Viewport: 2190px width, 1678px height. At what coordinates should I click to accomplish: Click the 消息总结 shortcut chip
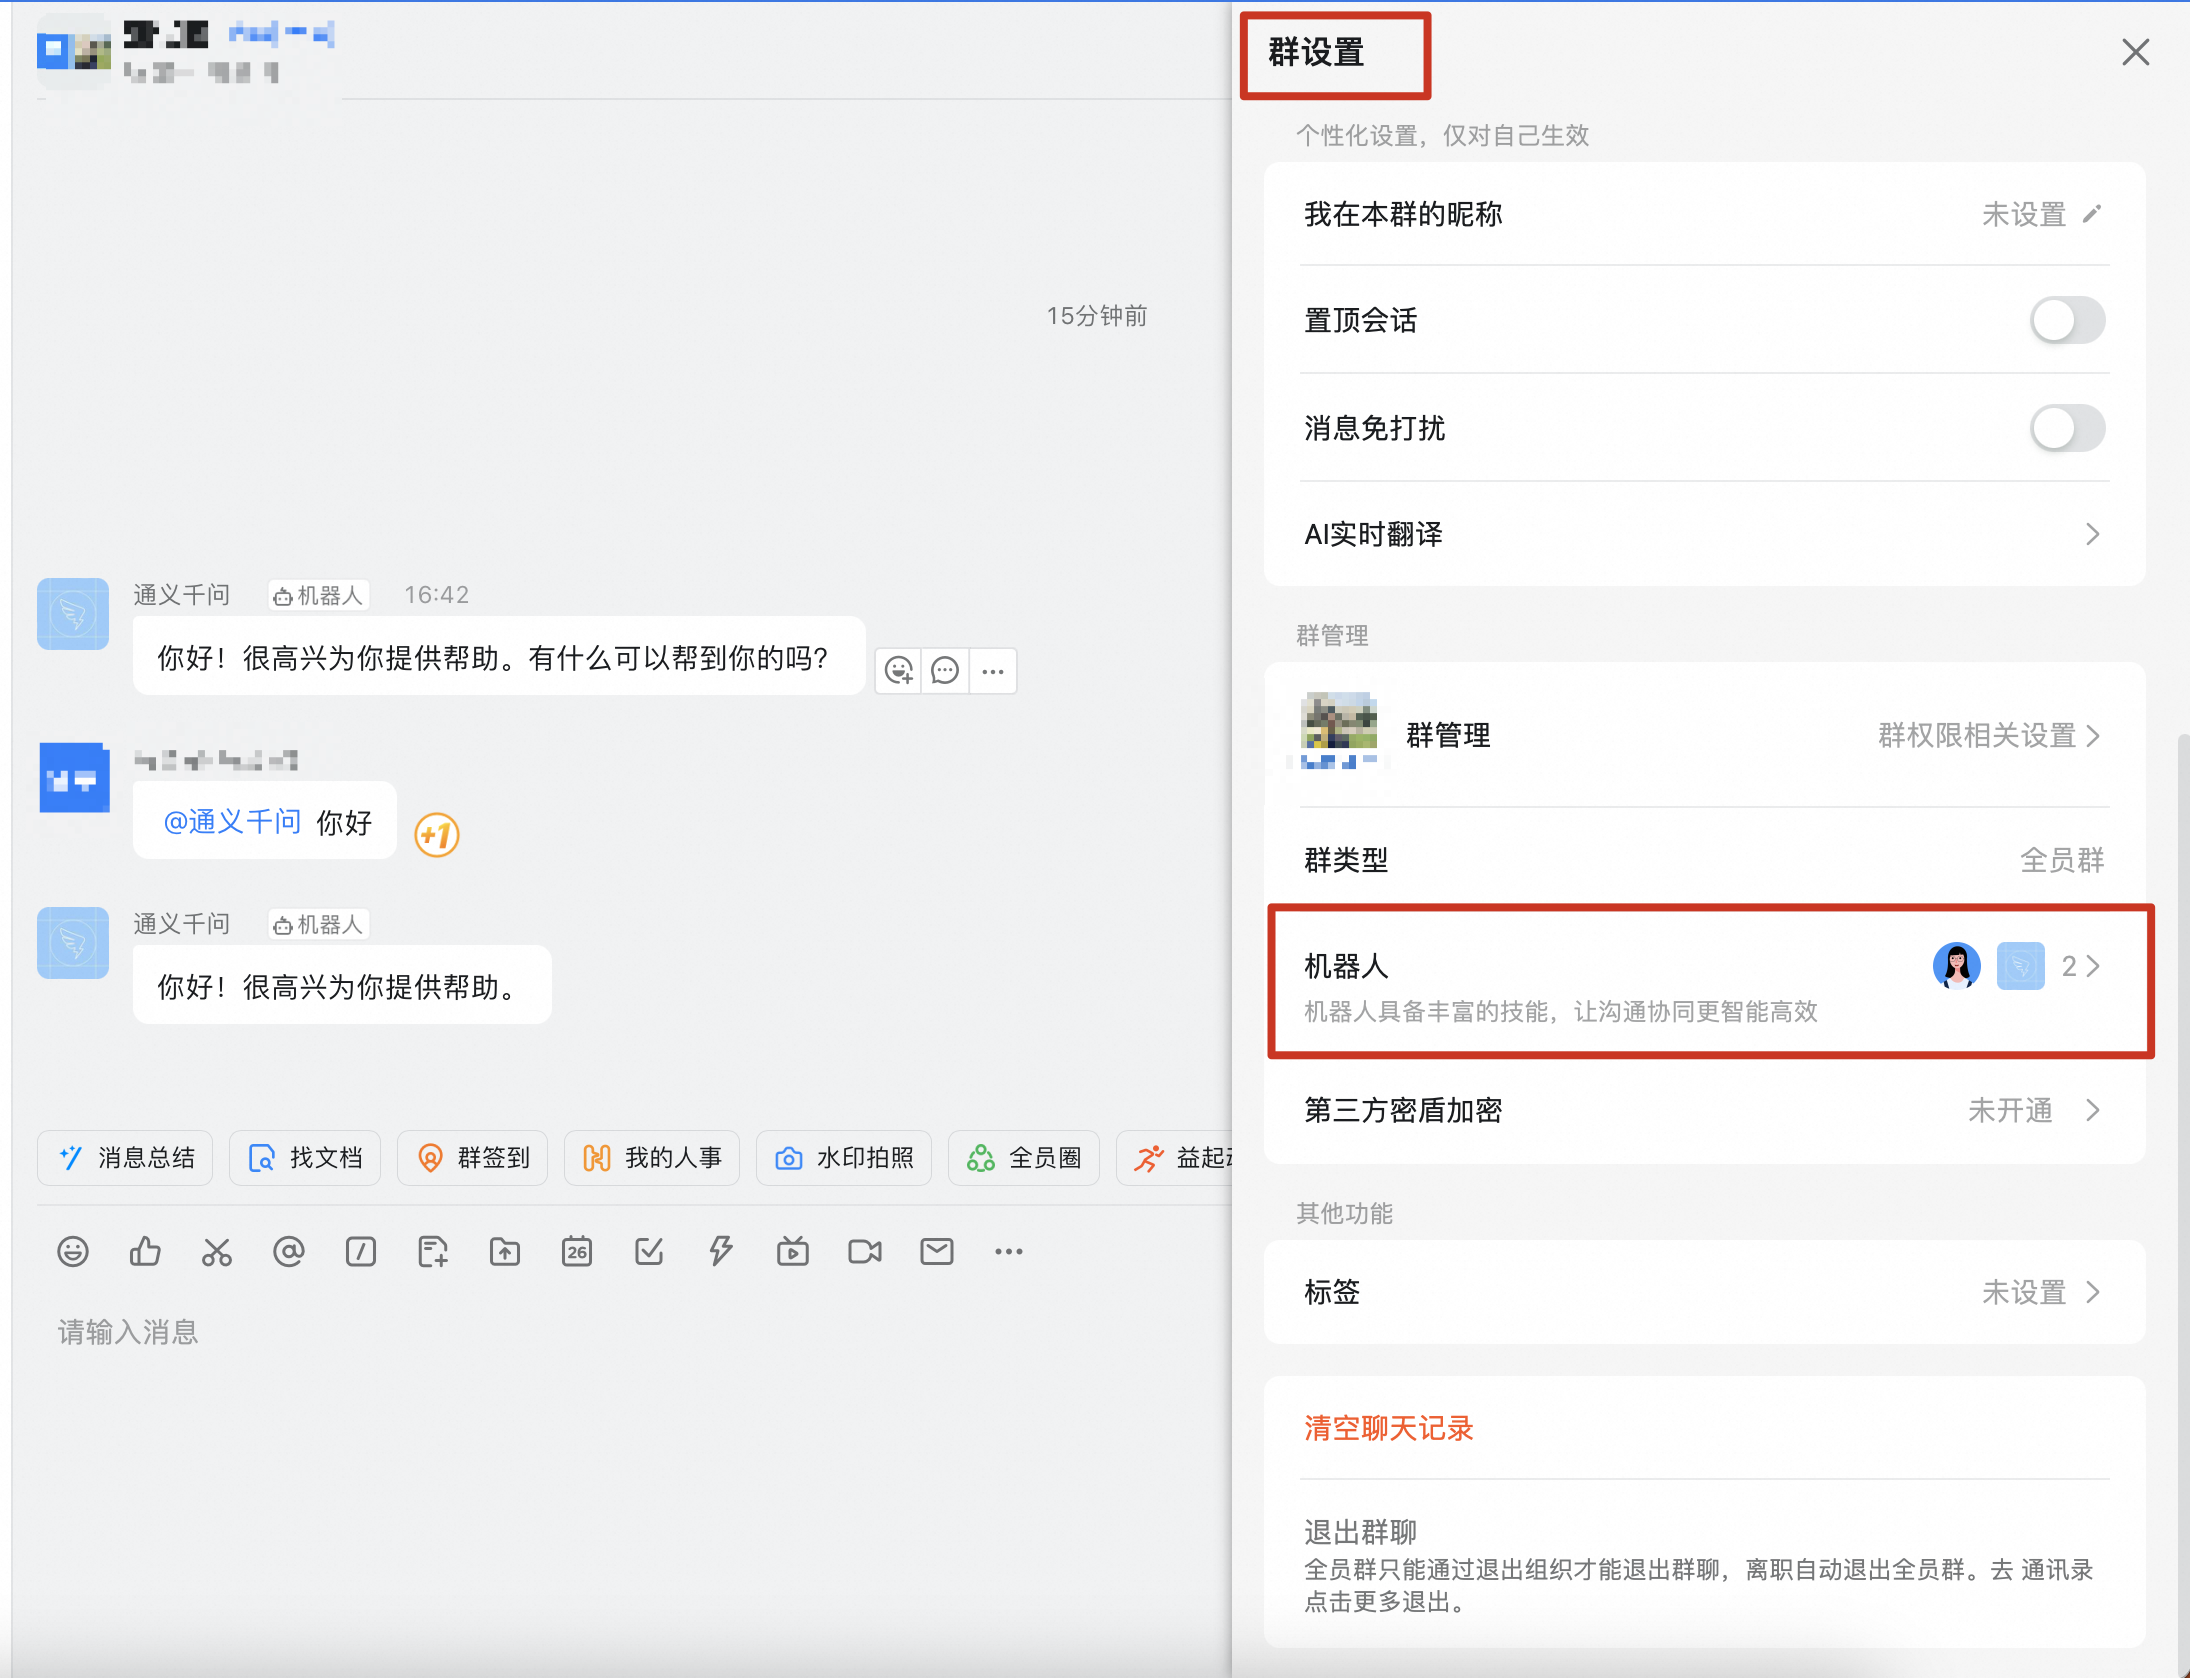click(x=126, y=1158)
